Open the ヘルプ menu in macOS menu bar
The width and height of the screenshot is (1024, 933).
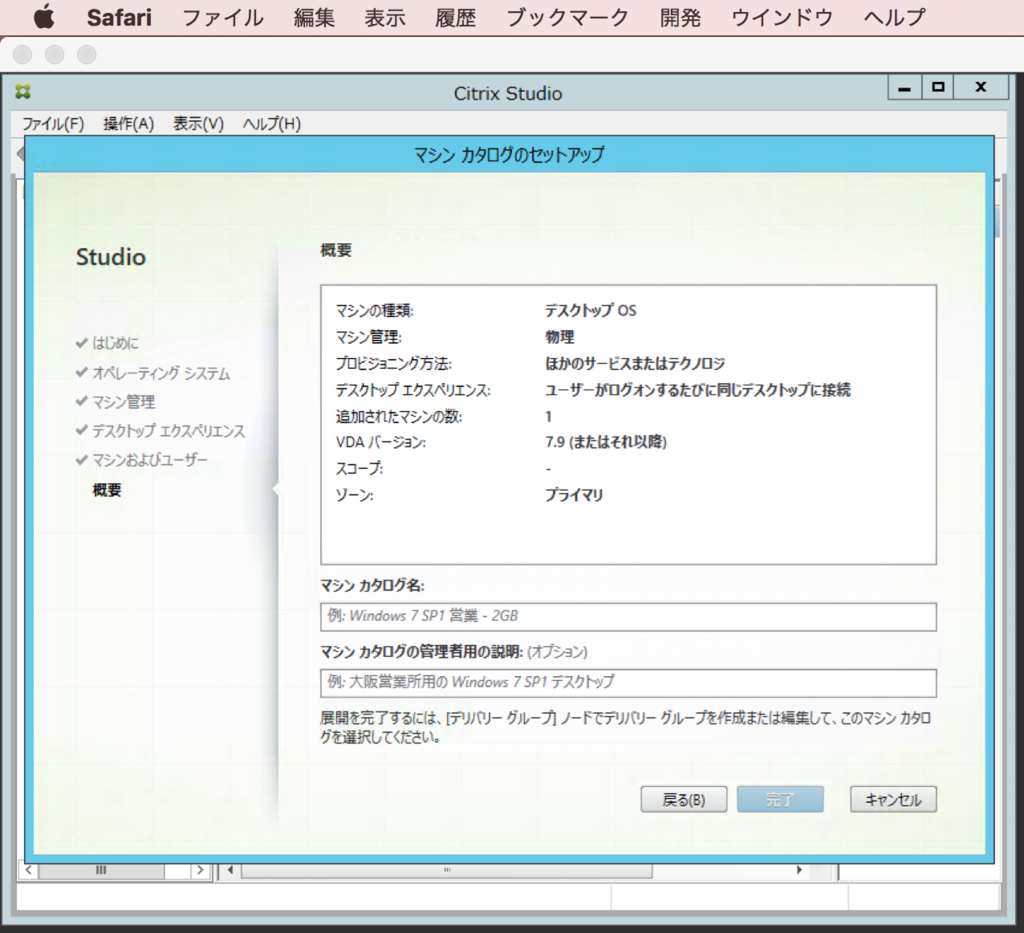[894, 18]
